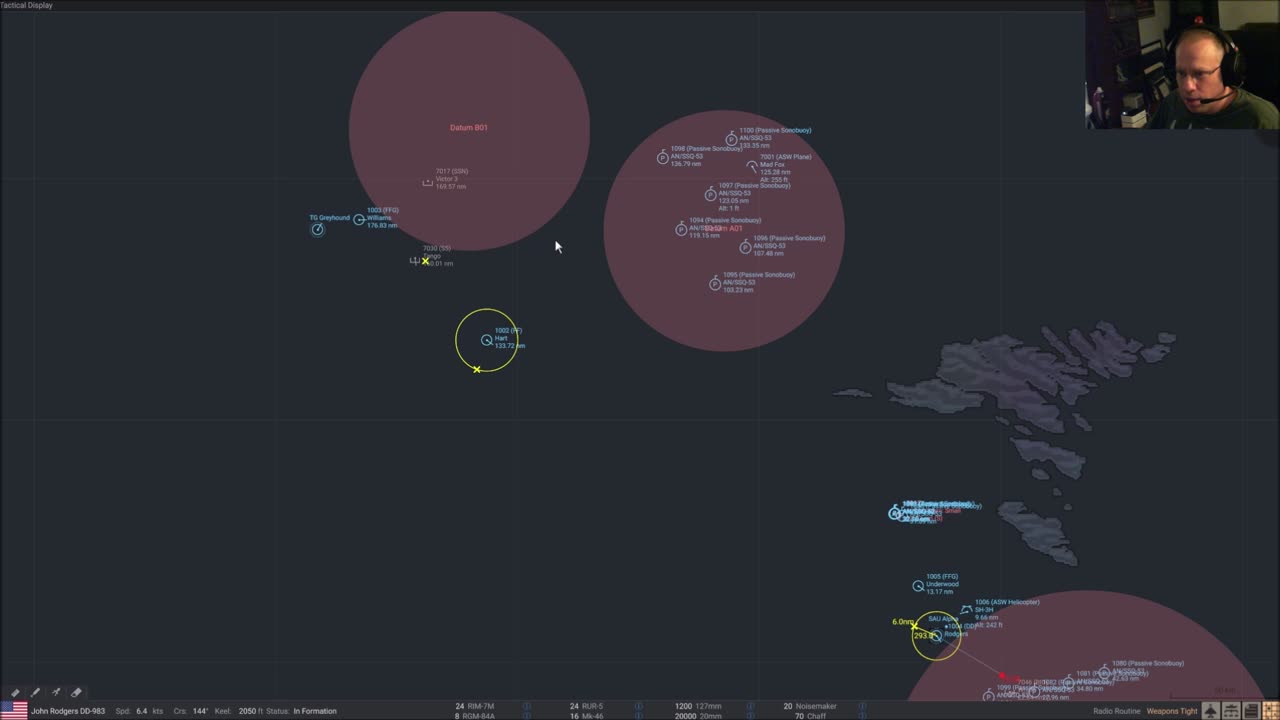
Task: Click the yellow 6.0nm waypoint marker near SAU Alpha
Action: 914,627
